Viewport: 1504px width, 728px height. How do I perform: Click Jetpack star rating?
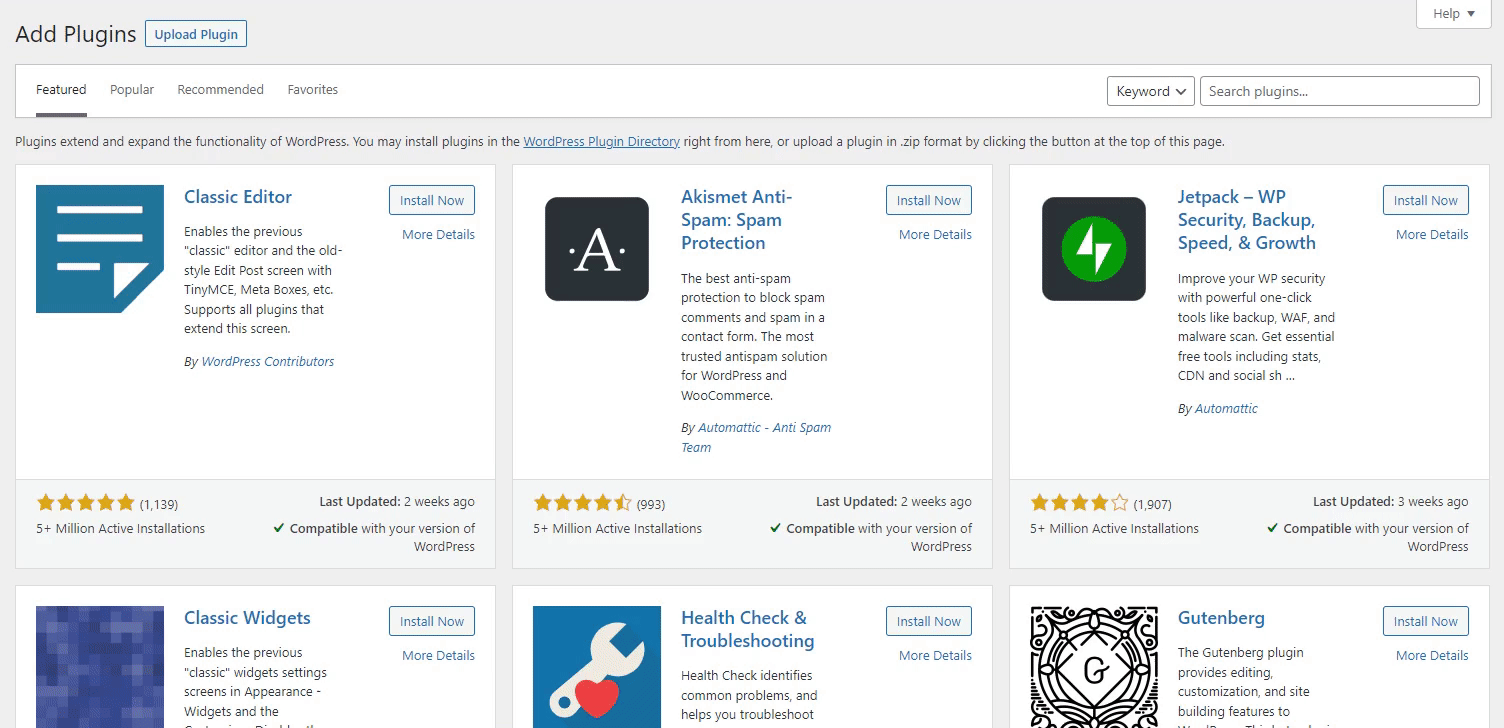[1079, 503]
